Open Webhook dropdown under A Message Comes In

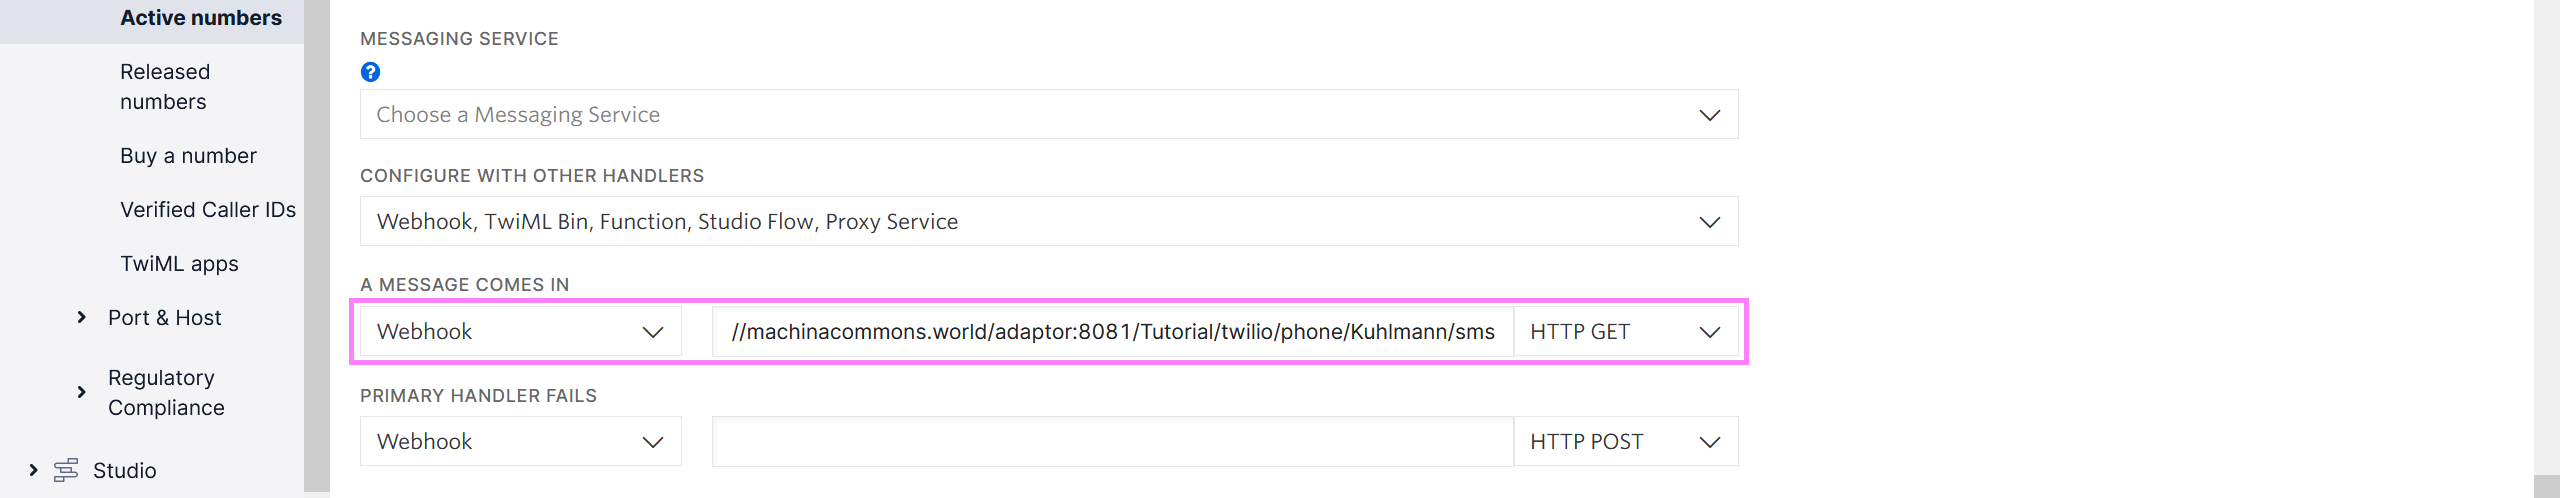click(521, 331)
